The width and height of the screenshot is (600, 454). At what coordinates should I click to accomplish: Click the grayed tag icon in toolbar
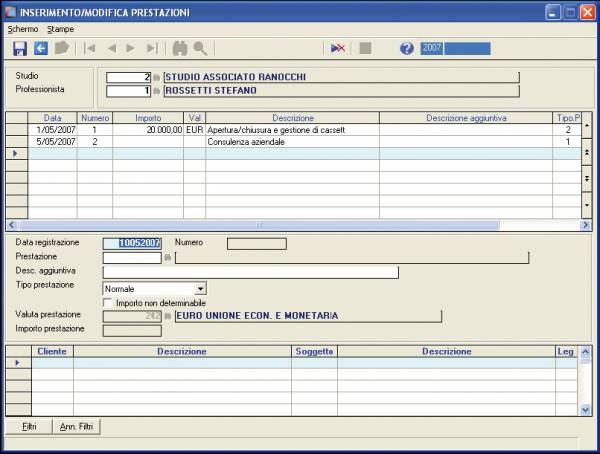pos(62,48)
